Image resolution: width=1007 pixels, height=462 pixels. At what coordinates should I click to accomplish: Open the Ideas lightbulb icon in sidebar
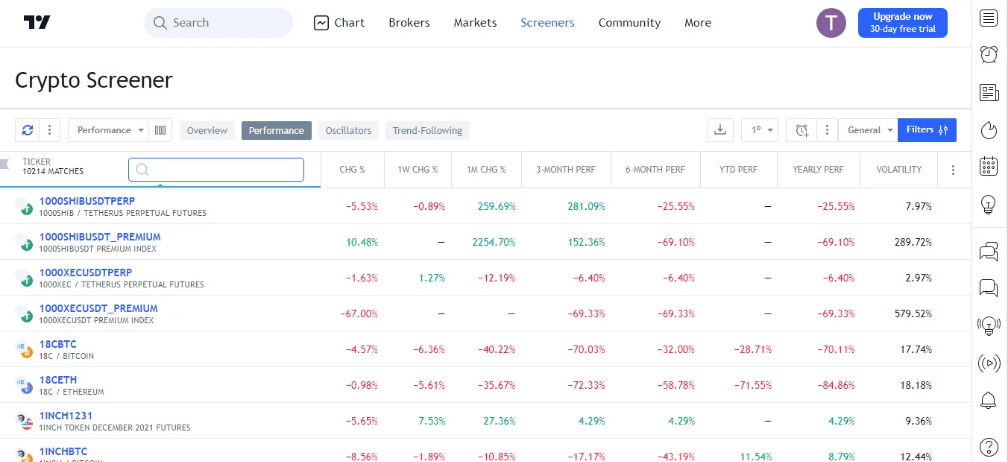click(989, 204)
